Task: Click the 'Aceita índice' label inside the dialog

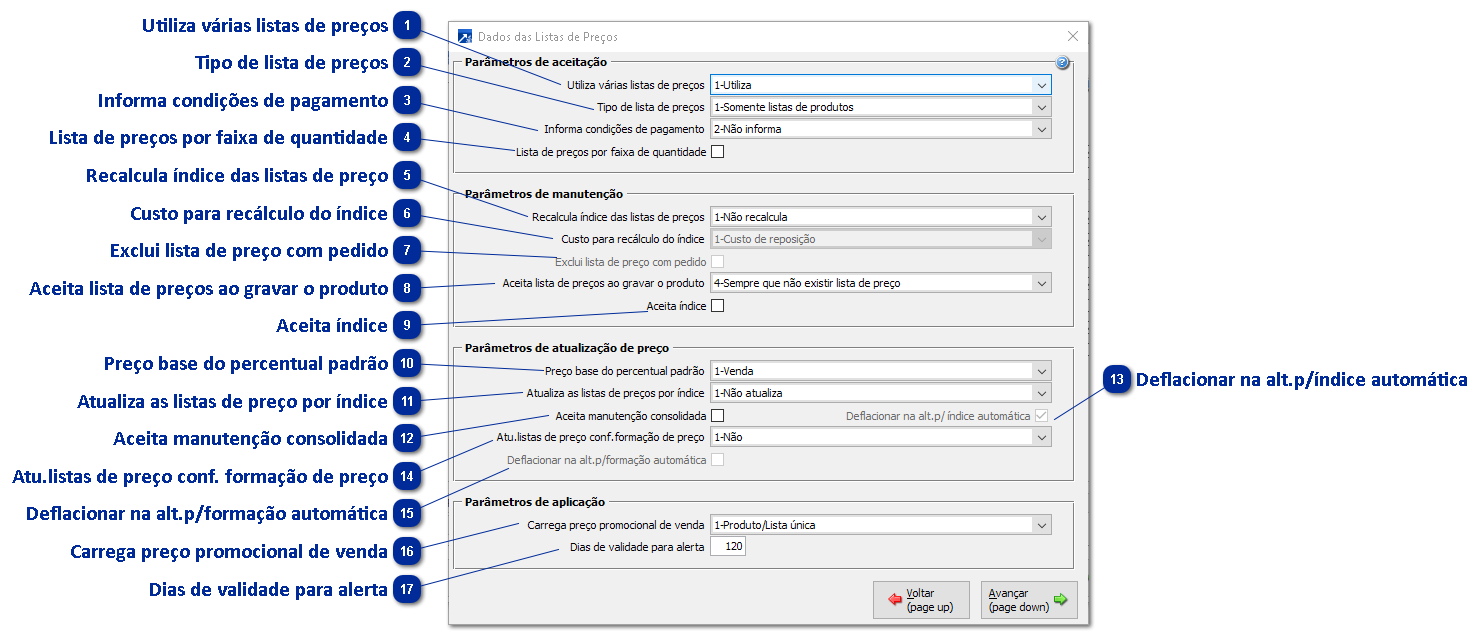Action: coord(676,306)
